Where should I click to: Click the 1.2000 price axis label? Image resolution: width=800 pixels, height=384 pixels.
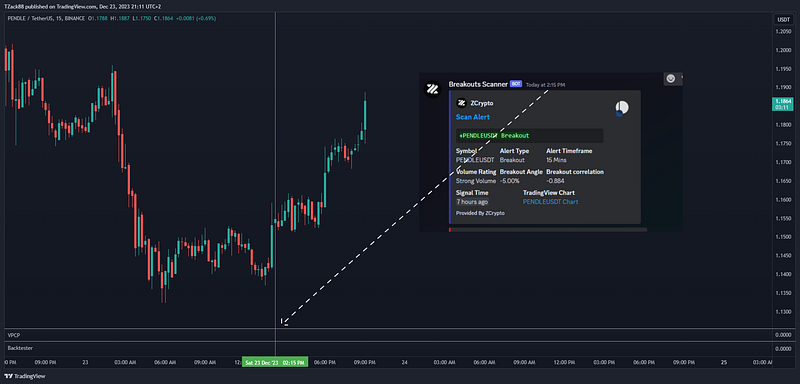783,50
